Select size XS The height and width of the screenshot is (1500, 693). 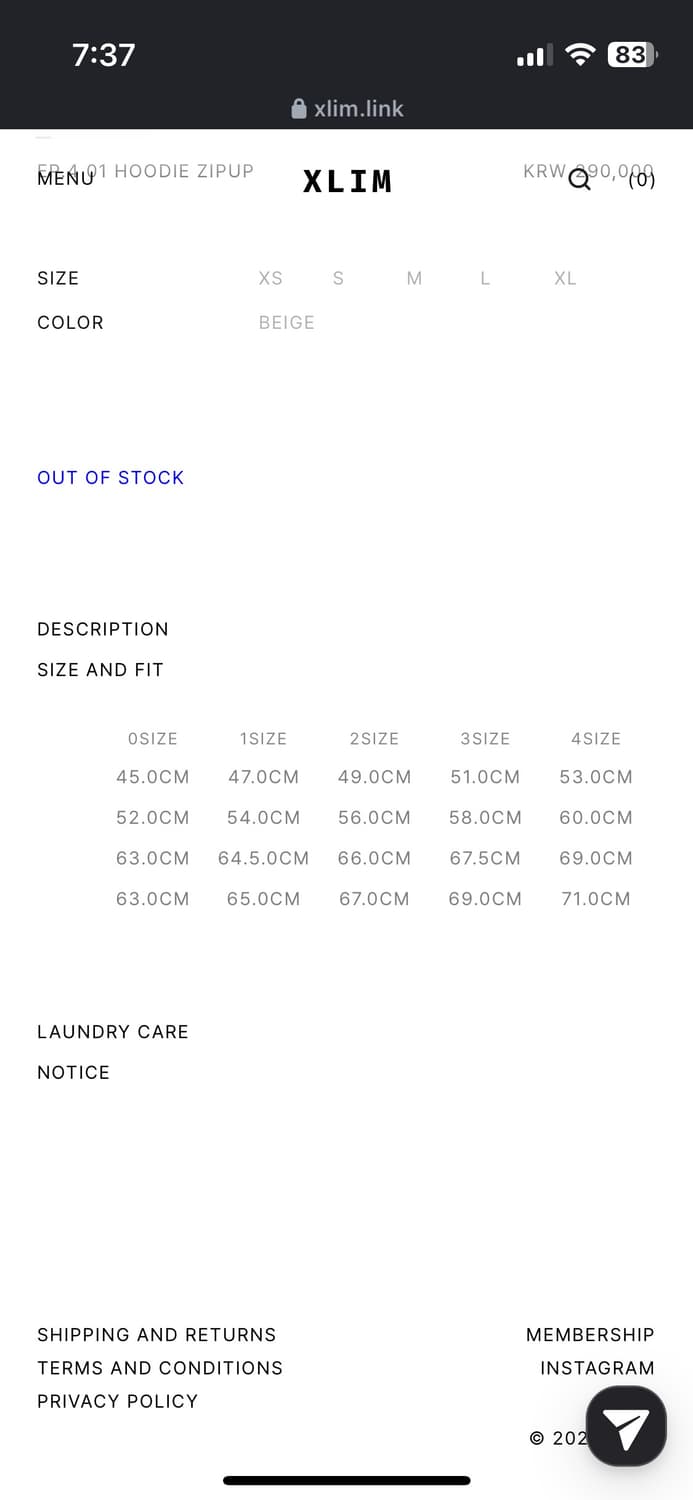[271, 278]
